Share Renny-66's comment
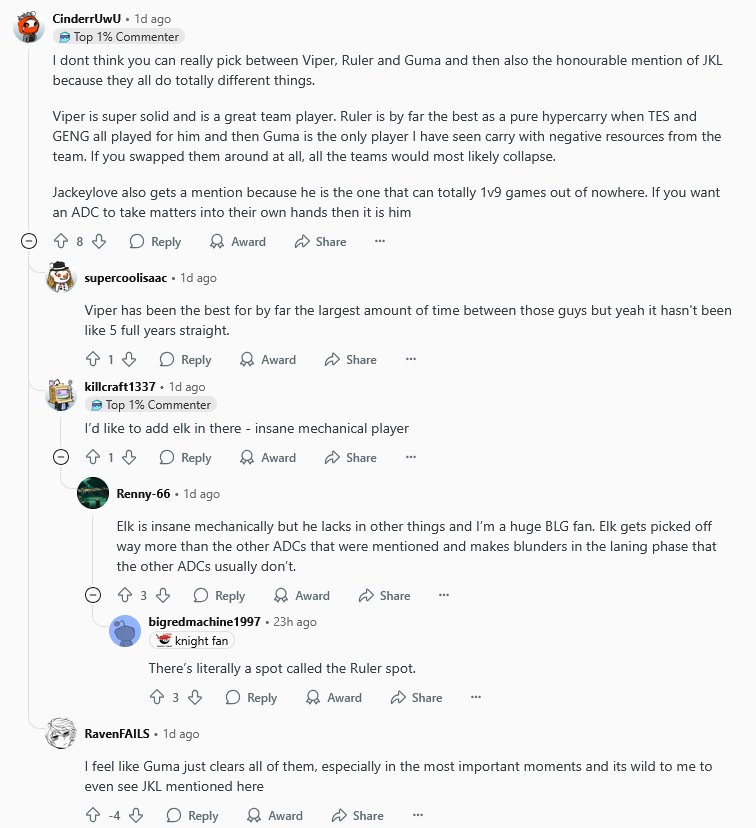 click(384, 595)
